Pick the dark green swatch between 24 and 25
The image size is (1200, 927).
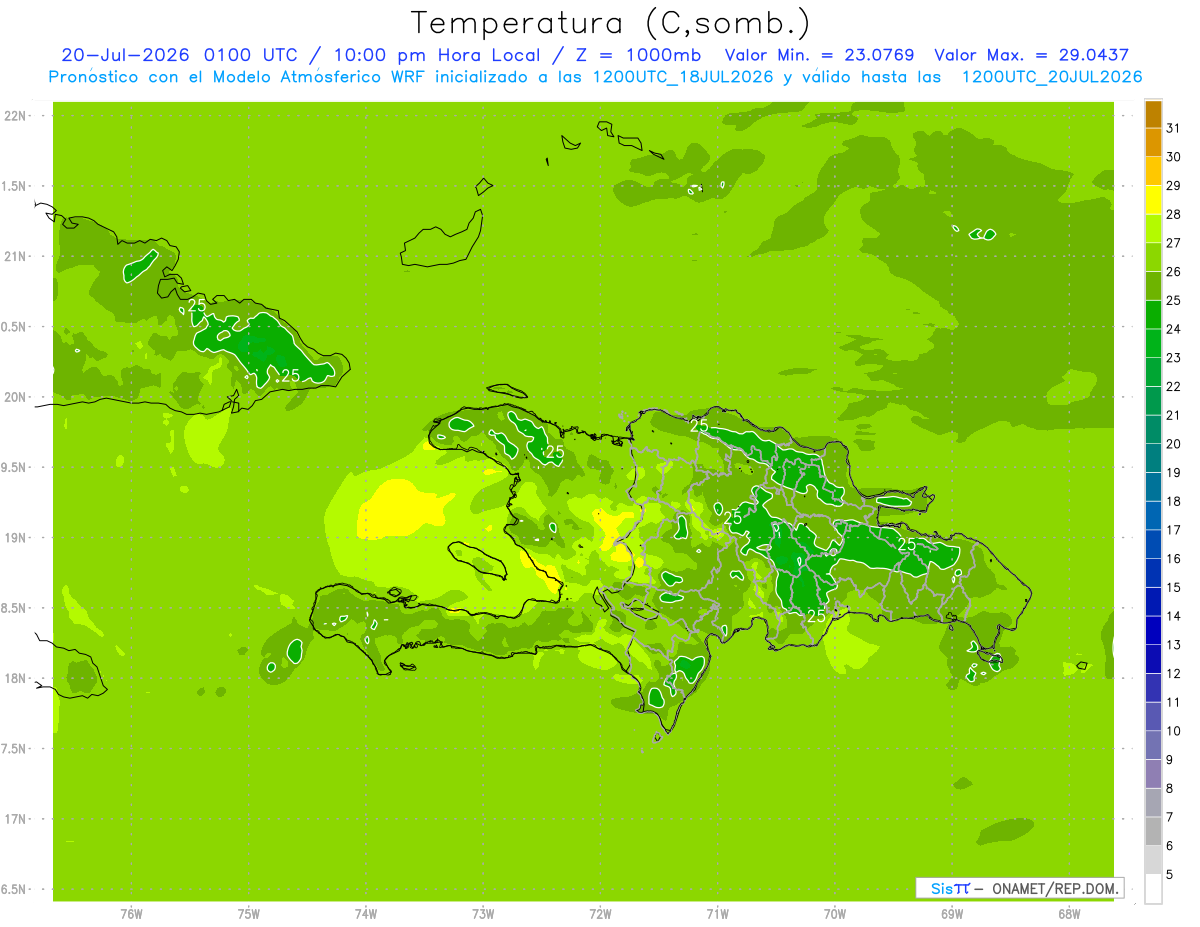(1153, 315)
